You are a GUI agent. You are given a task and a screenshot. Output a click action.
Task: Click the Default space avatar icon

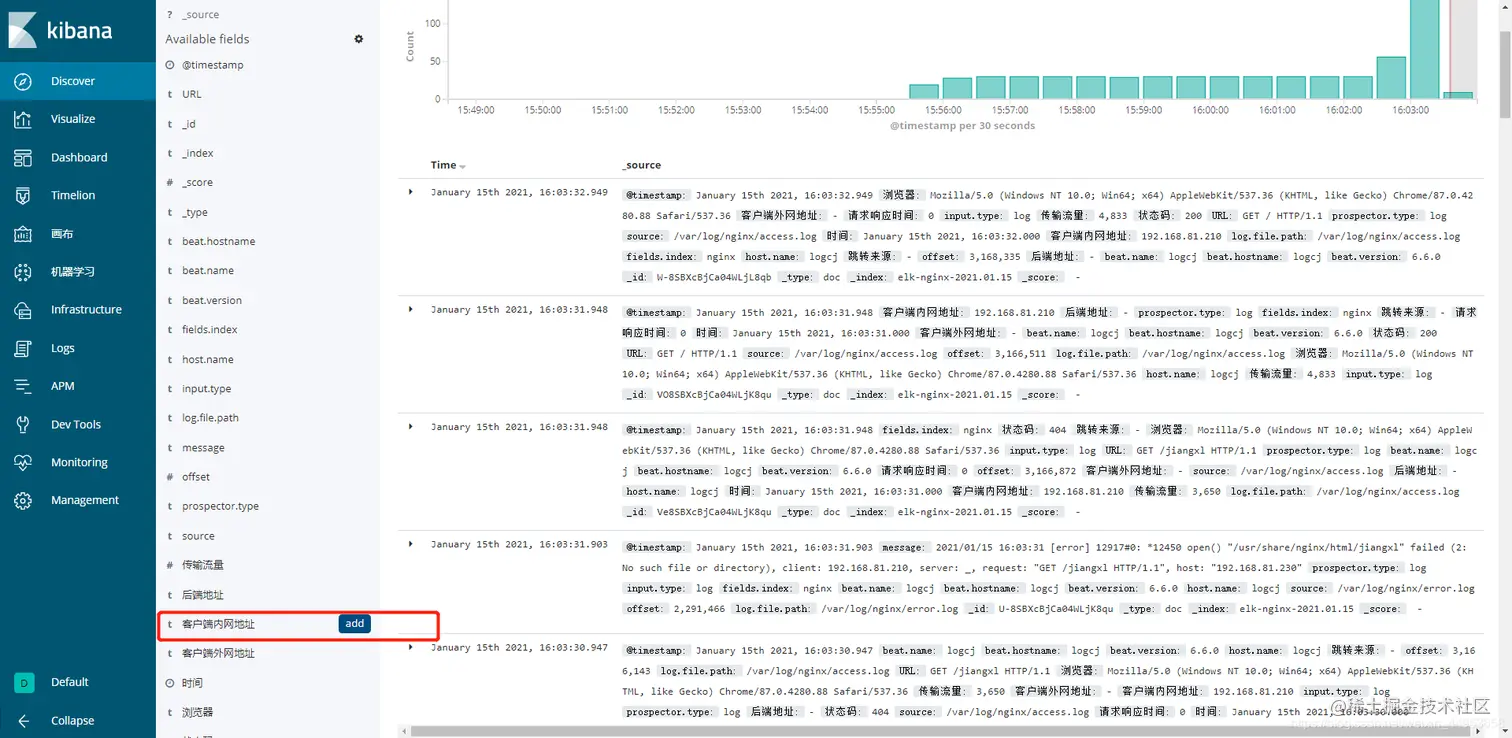coord(23,682)
